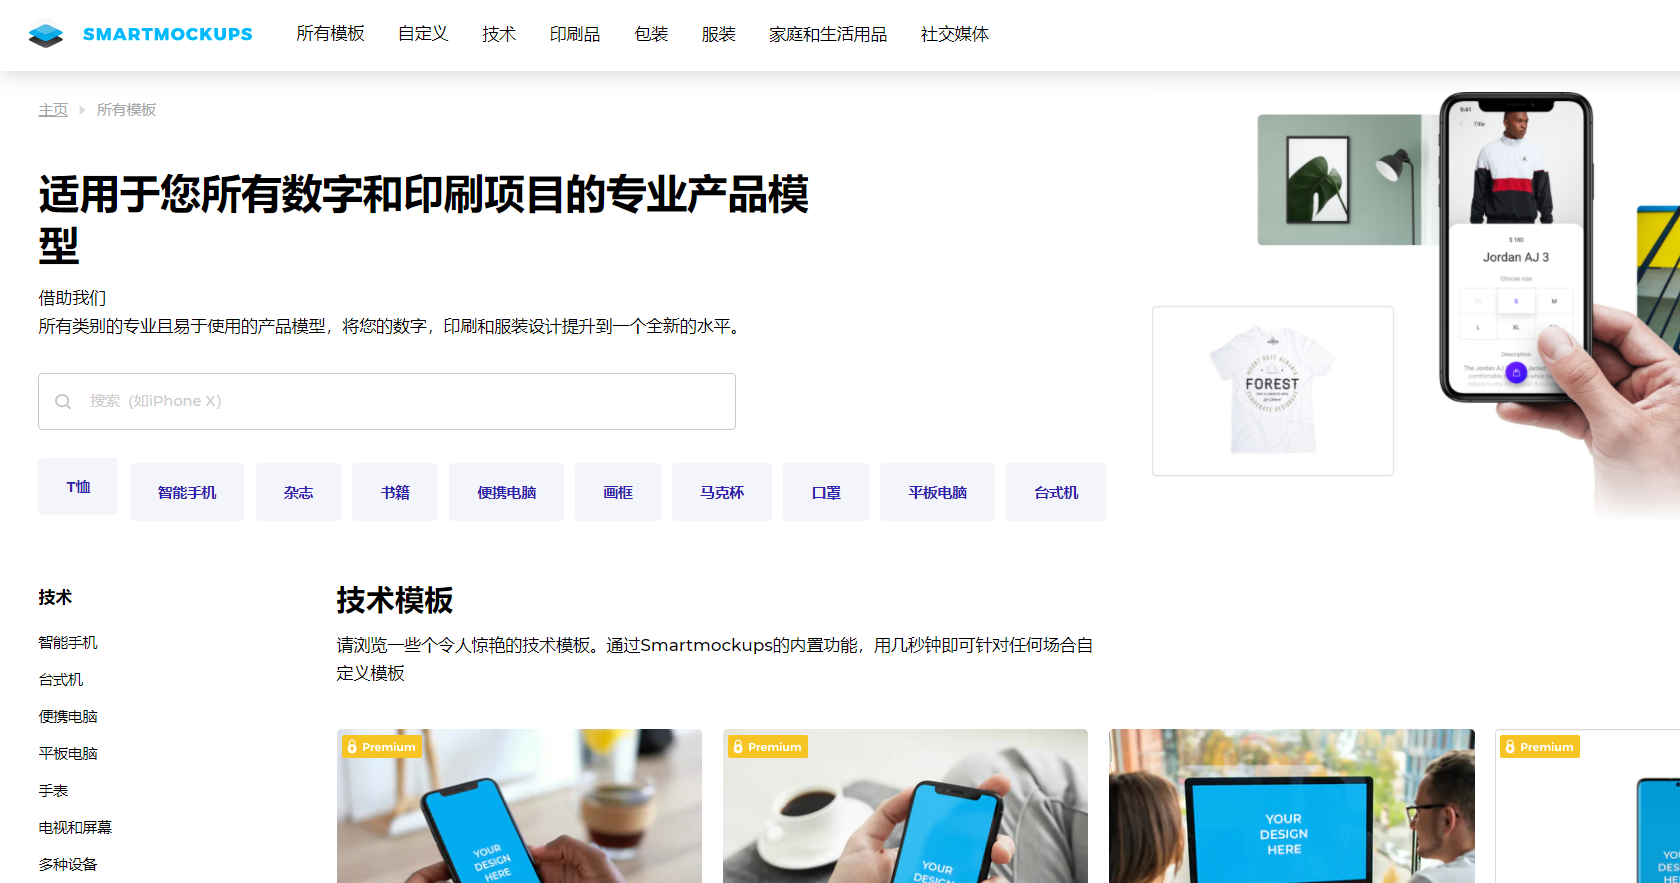Select the 平板电脑 category chip
The width and height of the screenshot is (1680, 883).
click(x=937, y=492)
